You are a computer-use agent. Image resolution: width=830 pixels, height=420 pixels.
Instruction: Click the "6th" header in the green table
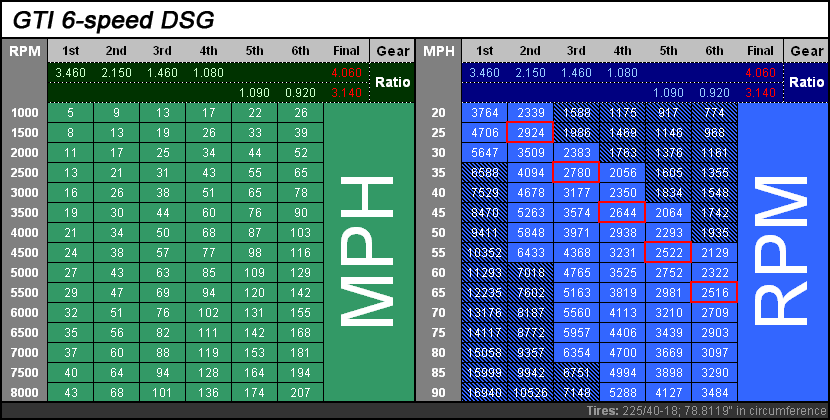pos(300,51)
